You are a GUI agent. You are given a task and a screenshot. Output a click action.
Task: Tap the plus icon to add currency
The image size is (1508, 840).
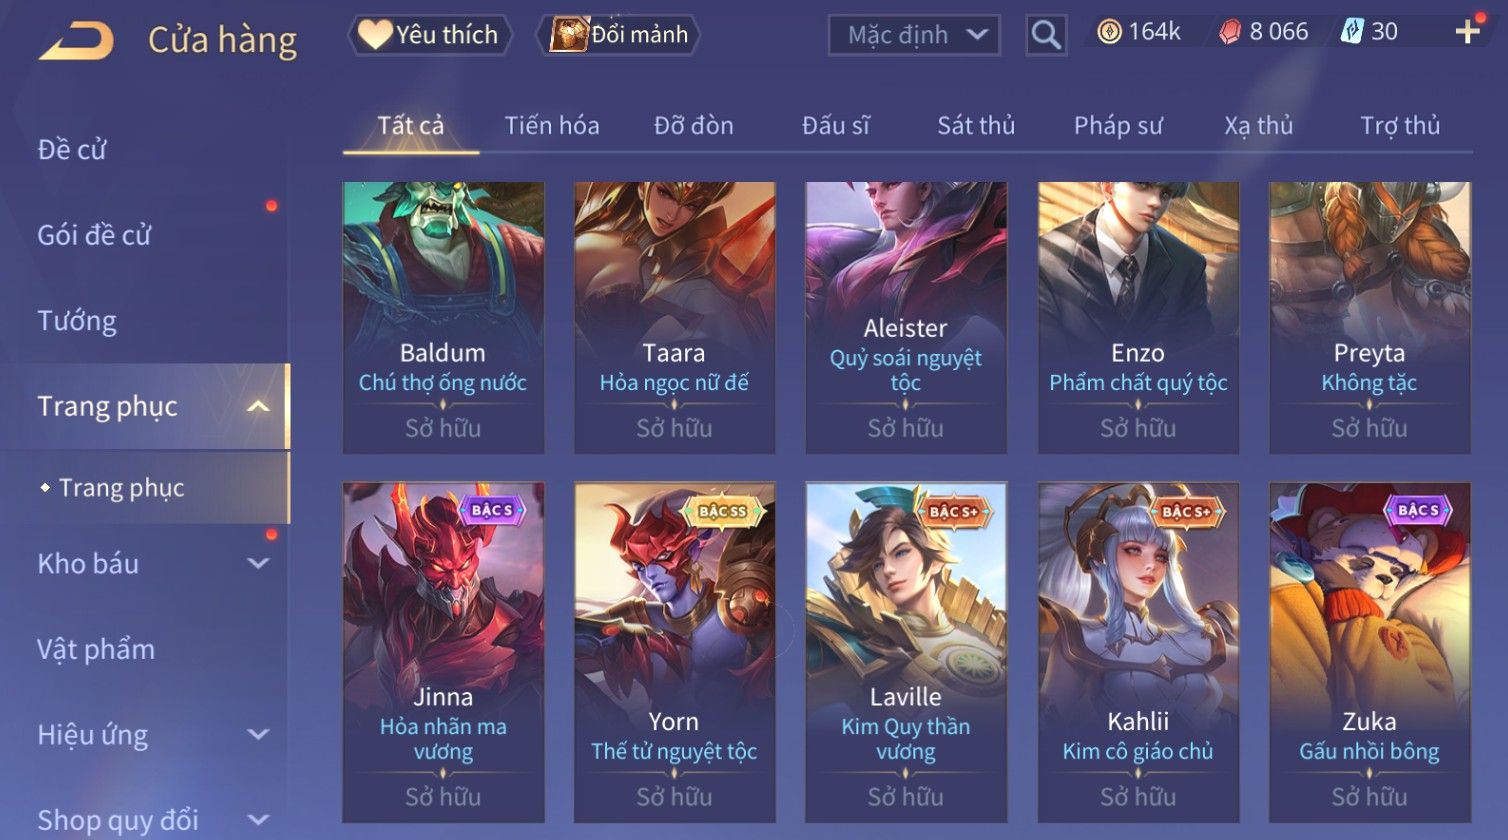coord(1467,32)
